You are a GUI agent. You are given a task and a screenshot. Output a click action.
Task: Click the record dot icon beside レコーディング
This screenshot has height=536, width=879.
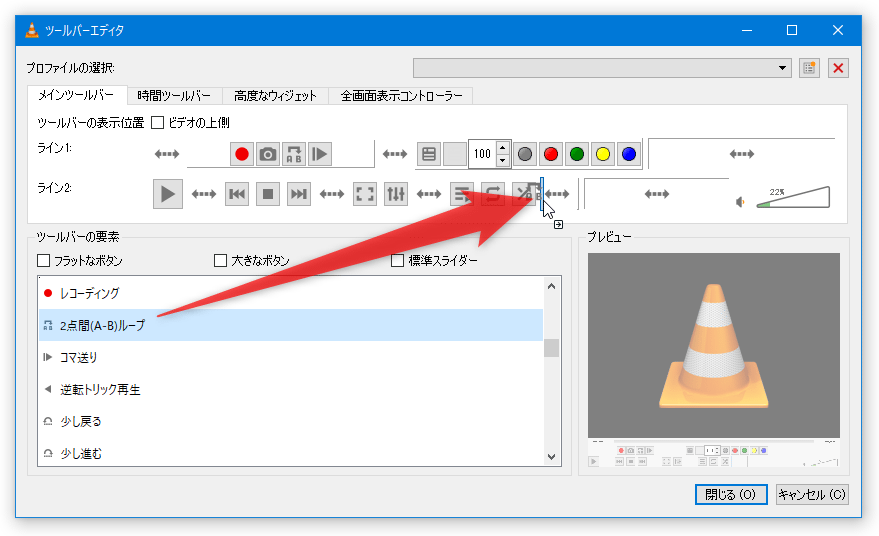[48, 293]
